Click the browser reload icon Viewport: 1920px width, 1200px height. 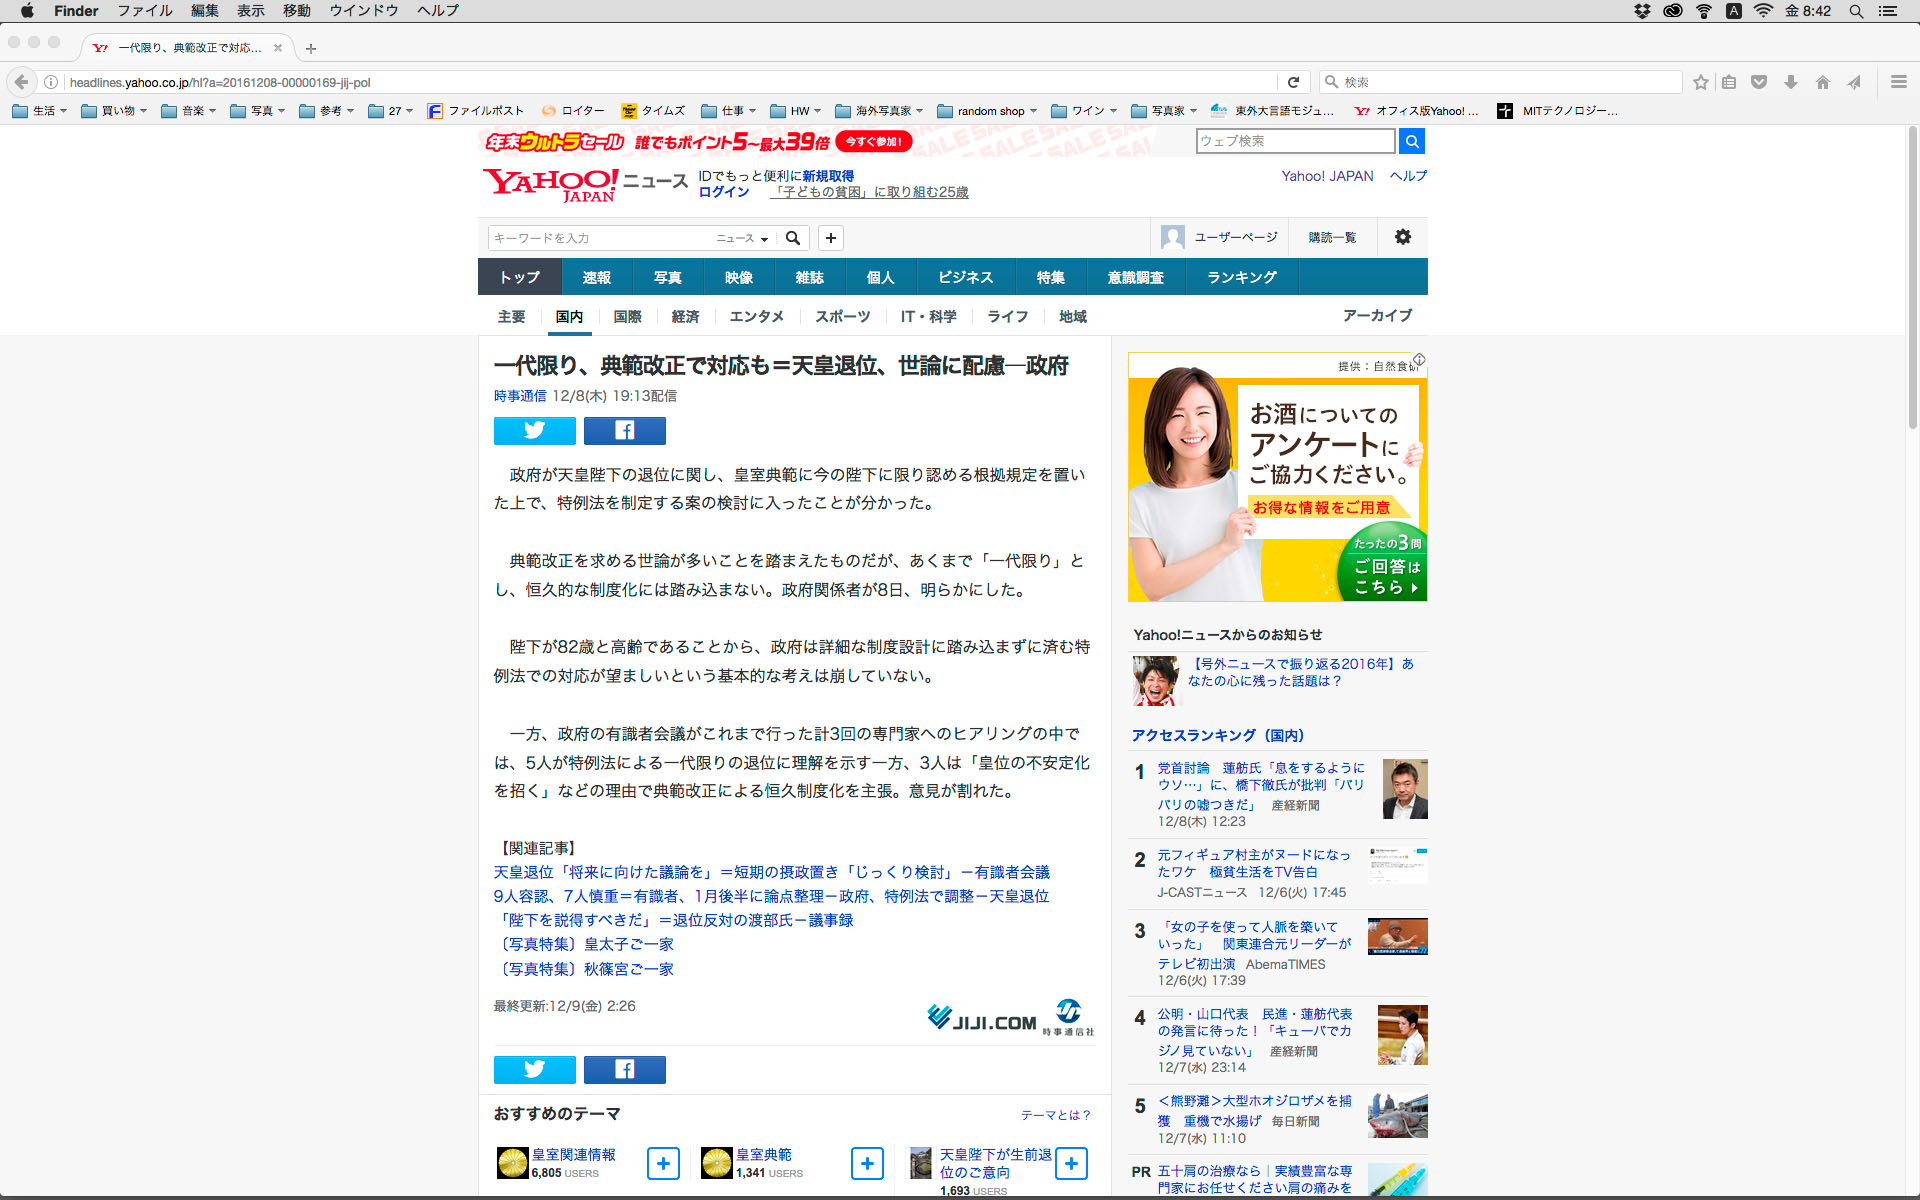pyautogui.click(x=1293, y=82)
